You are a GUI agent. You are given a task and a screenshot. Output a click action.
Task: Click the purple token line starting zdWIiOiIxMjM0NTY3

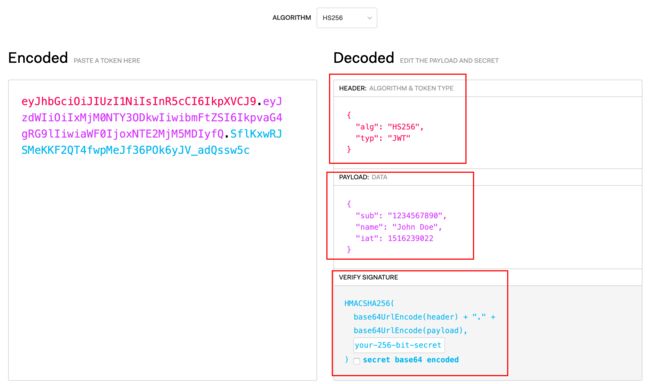pyautogui.click(x=152, y=117)
